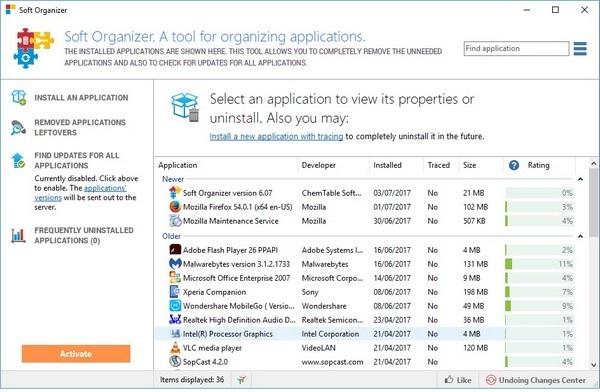
Task: Sort by Rating column header
Action: click(x=539, y=165)
